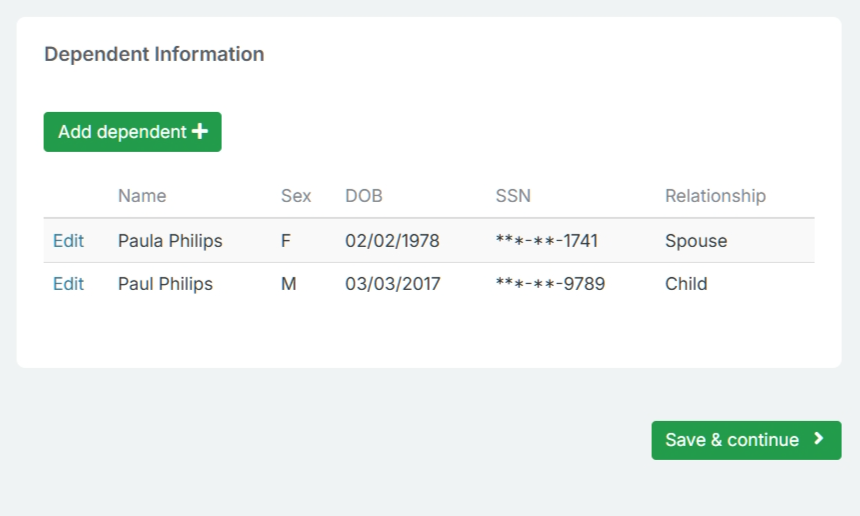Click the Name column header
The height and width of the screenshot is (516, 860).
[x=142, y=196]
